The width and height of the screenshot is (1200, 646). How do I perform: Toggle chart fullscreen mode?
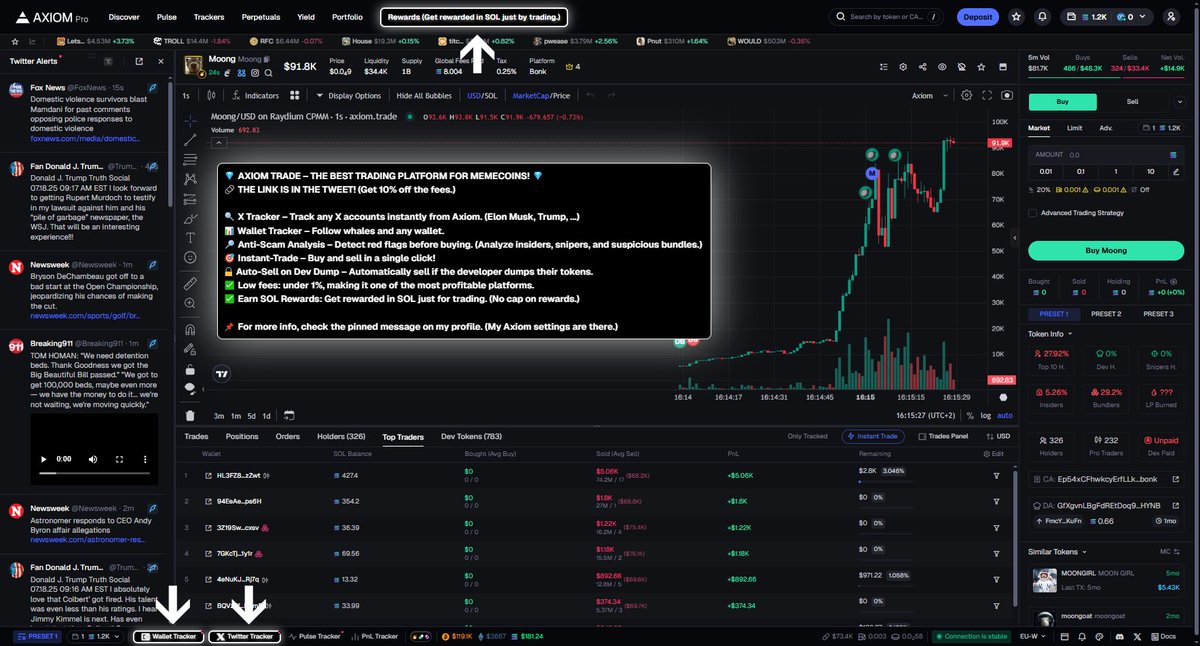988,95
